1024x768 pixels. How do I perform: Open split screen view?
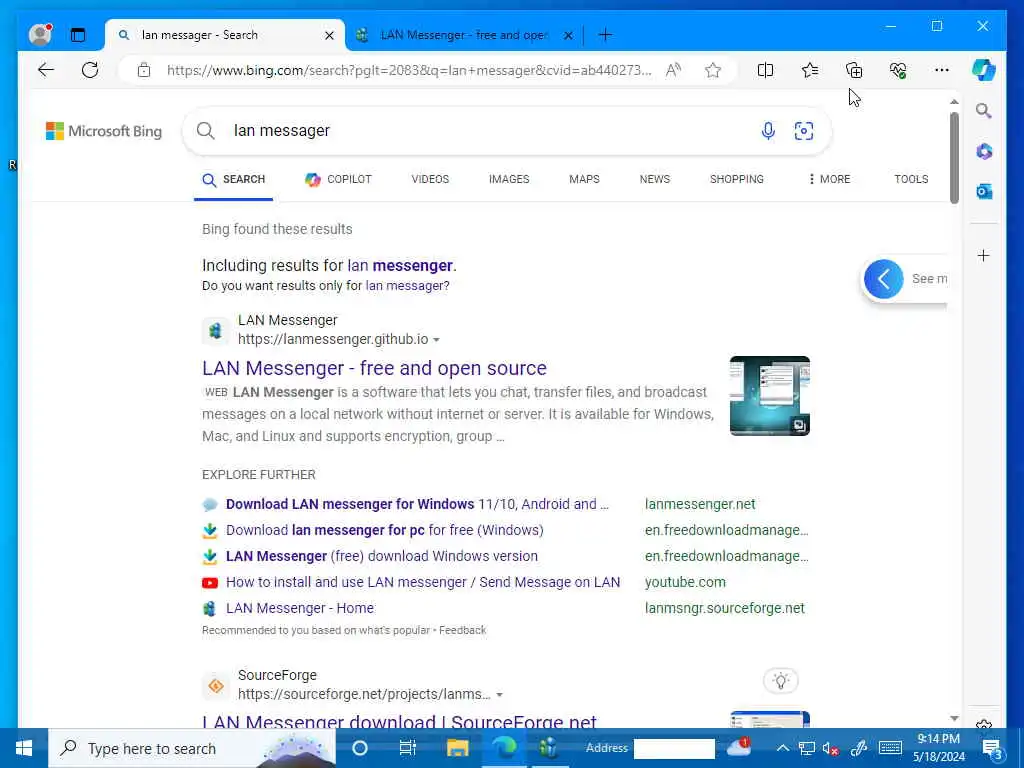(x=765, y=70)
